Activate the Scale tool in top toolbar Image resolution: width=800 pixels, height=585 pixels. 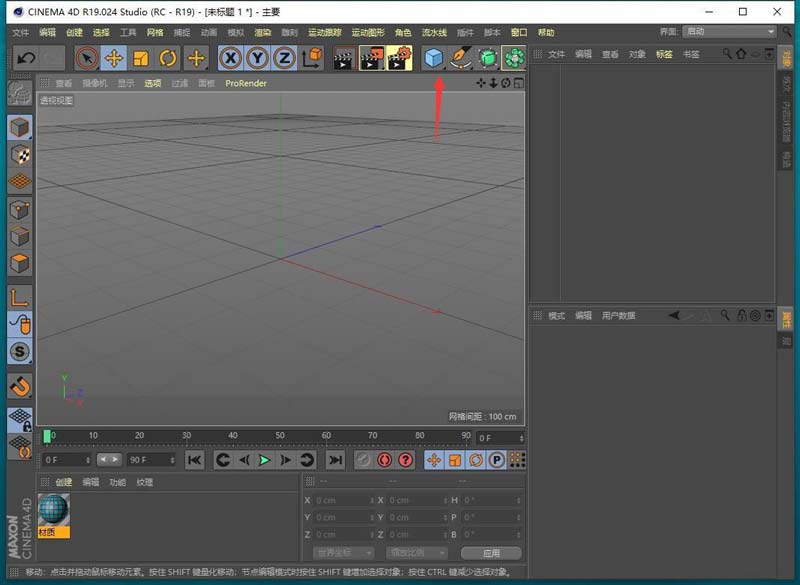pyautogui.click(x=141, y=58)
